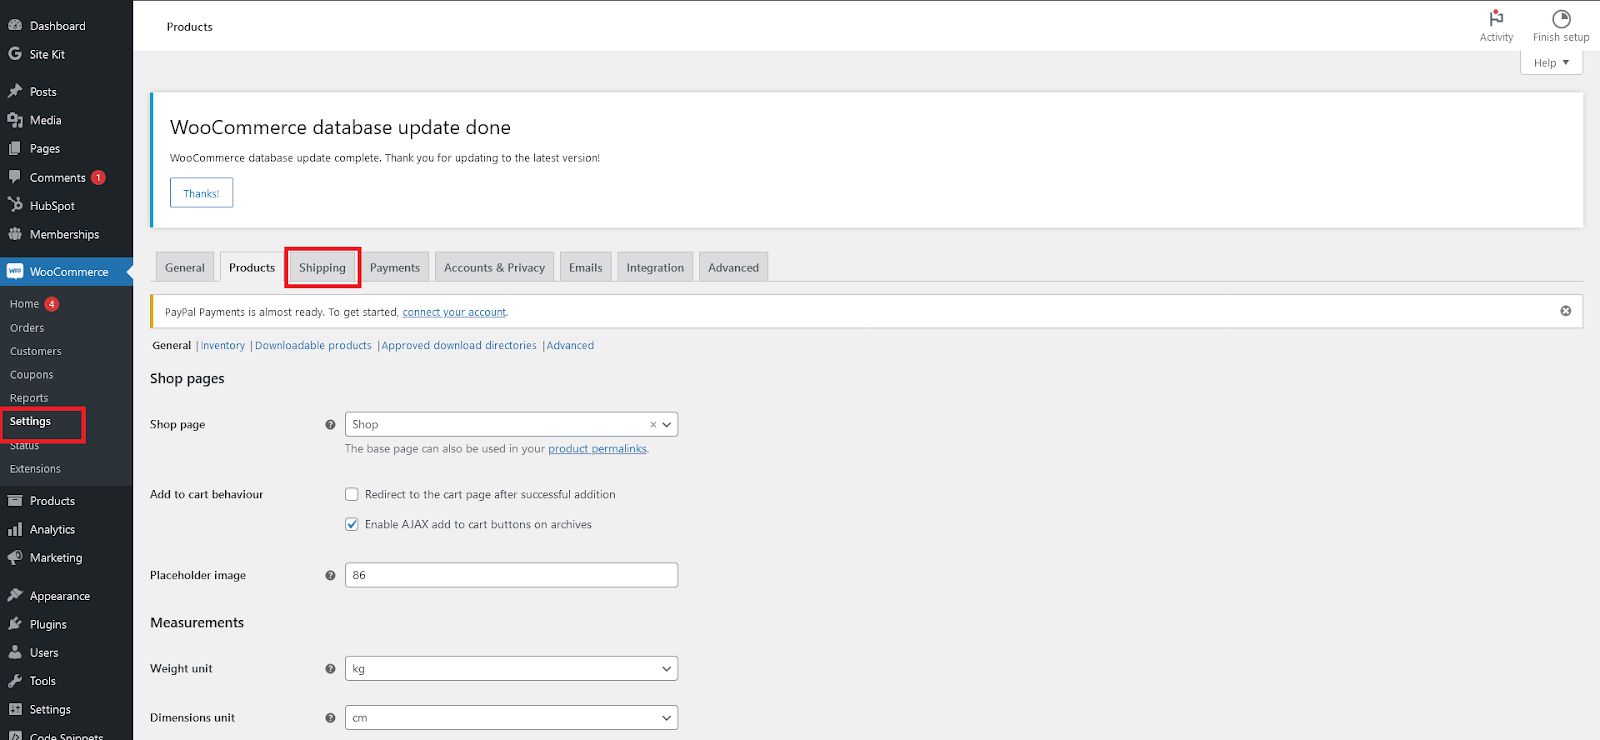Click the bottom Settings sliders icon
1600x740 pixels.
click(15, 709)
